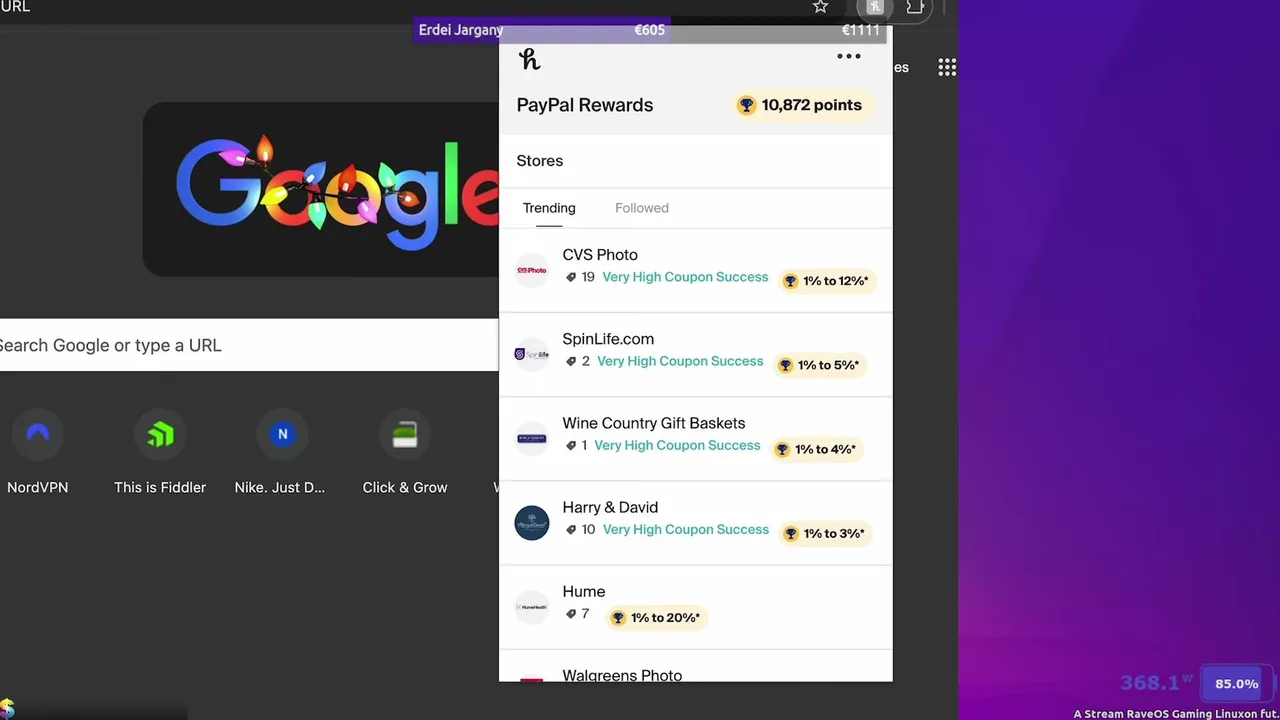1280x720 pixels.
Task: Click the Erdei Jargany overlay progress bar
Action: point(650,30)
